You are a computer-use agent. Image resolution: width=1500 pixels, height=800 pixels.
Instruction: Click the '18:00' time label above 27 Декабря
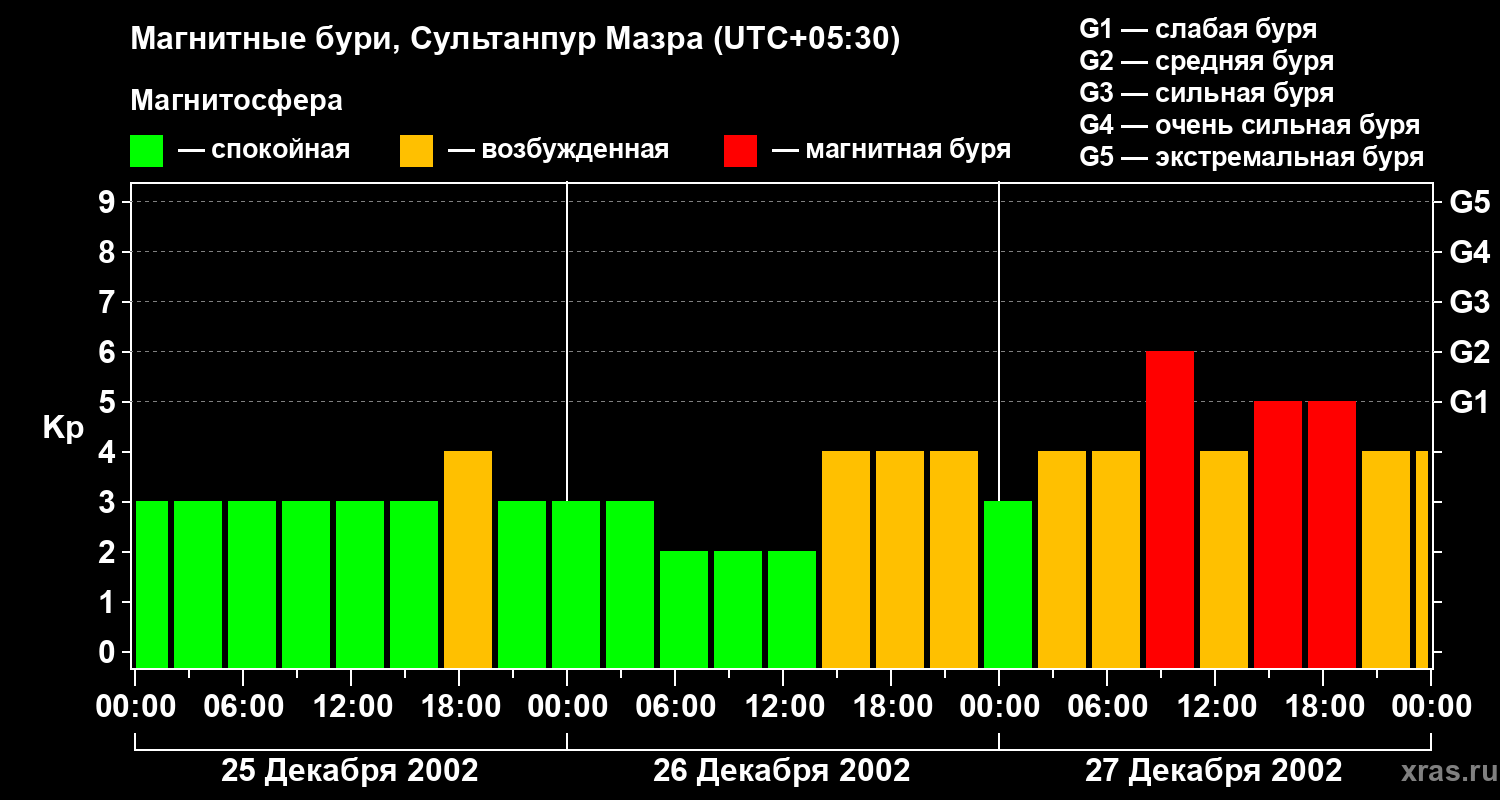(x=1324, y=707)
